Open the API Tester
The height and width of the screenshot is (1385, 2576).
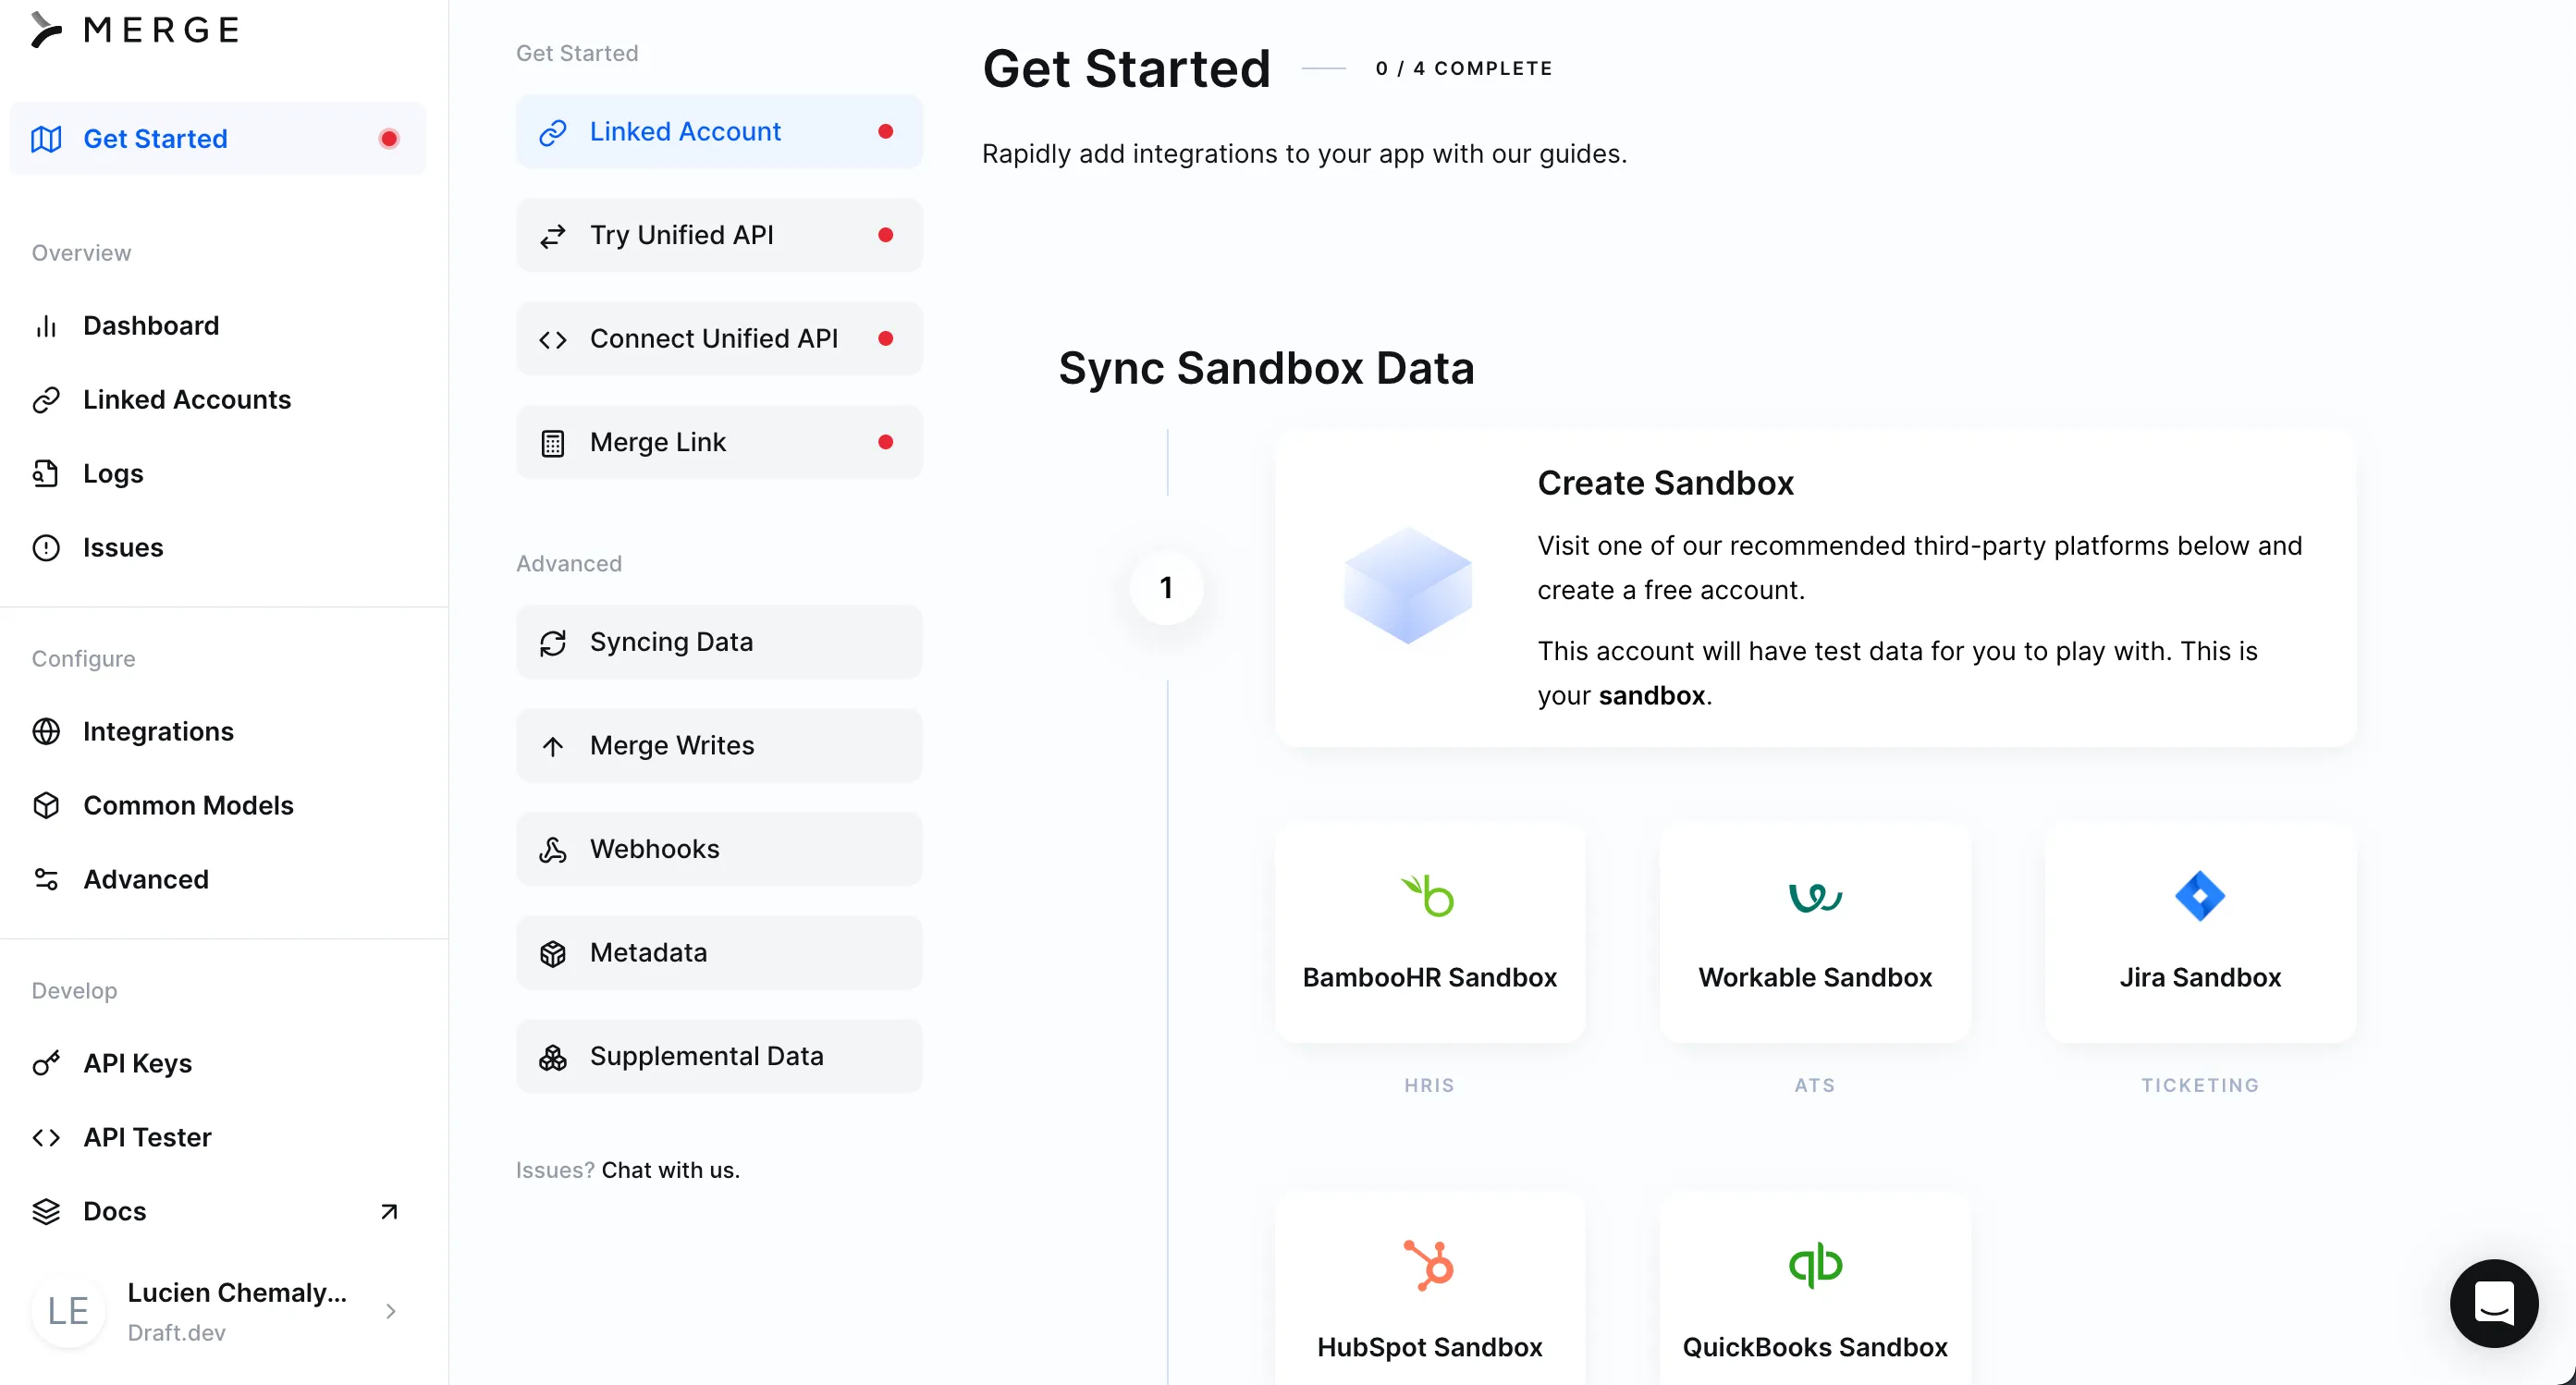(x=147, y=1138)
